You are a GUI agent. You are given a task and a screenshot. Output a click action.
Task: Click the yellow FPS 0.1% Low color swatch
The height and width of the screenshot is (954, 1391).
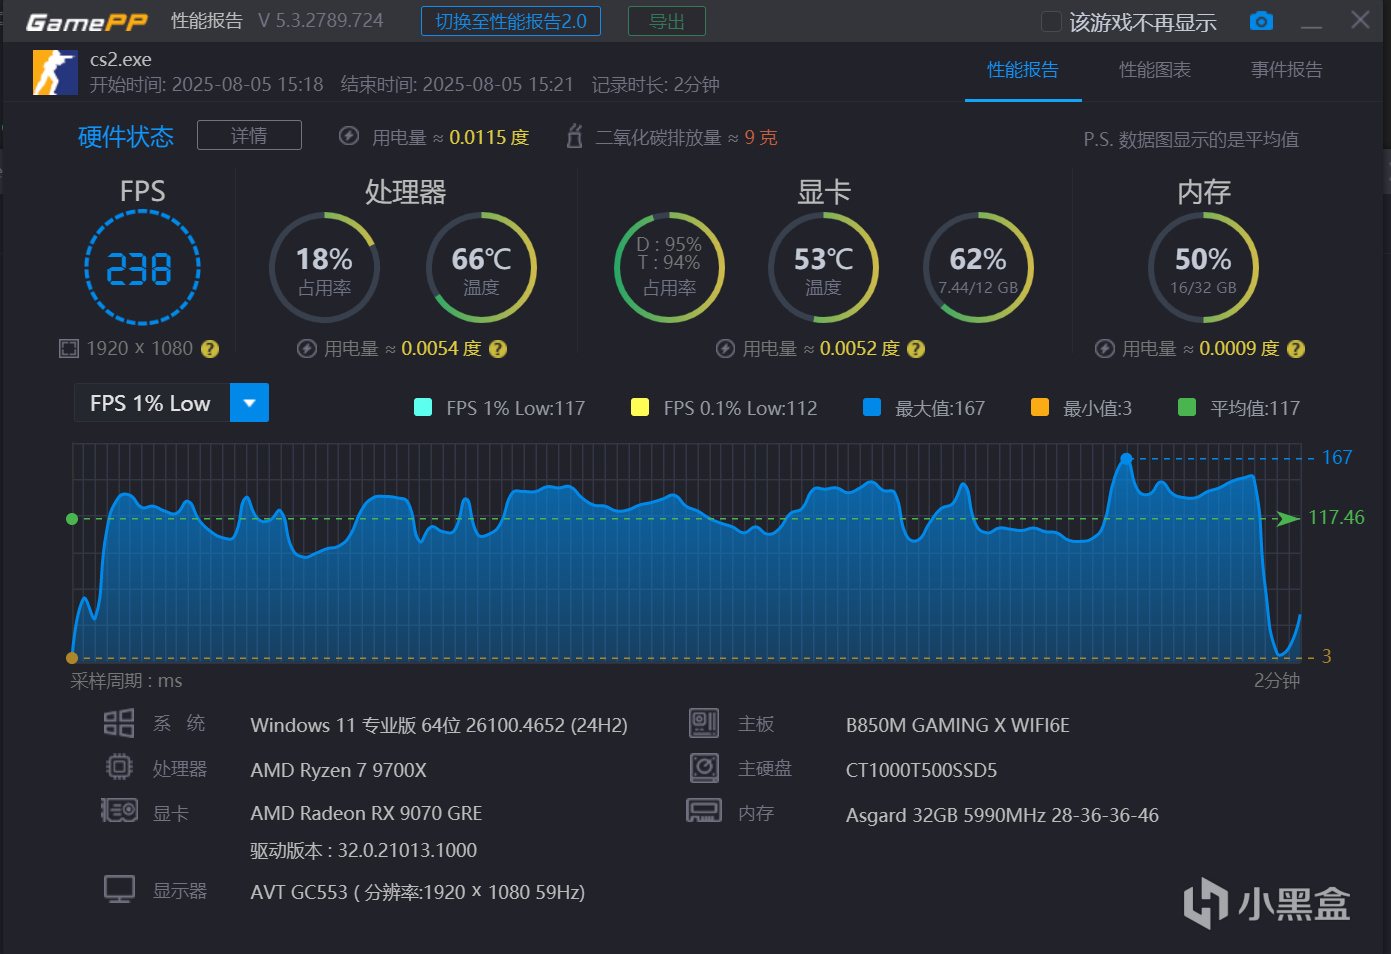point(640,407)
